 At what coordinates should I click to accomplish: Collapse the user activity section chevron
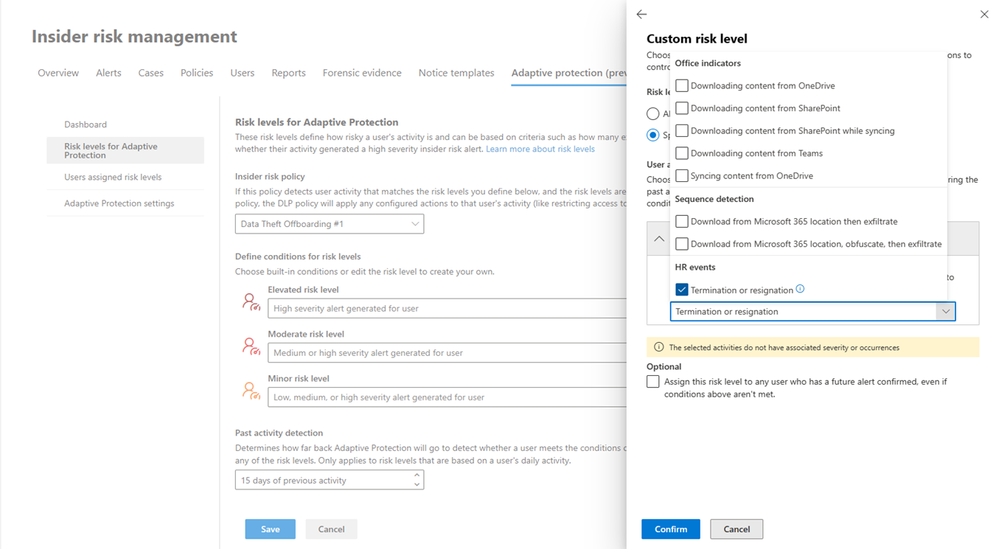[x=659, y=239]
